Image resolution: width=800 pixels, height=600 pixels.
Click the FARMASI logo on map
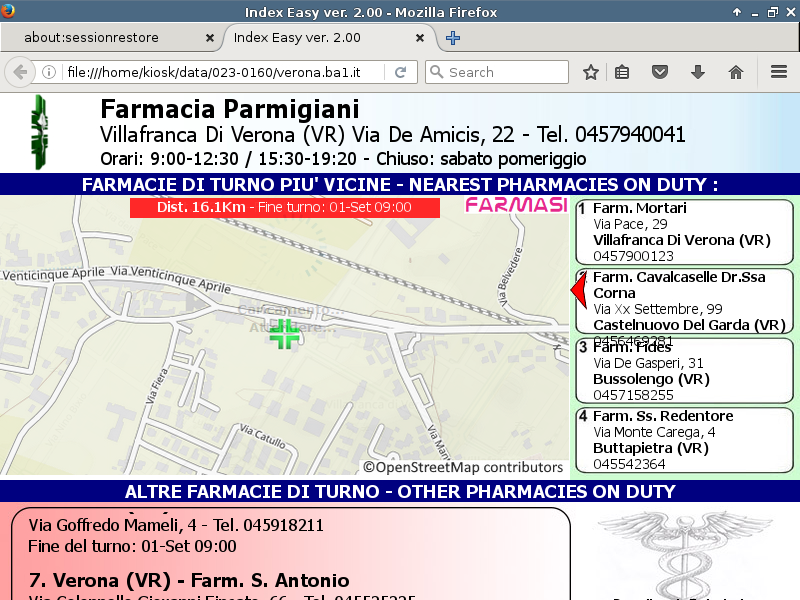pos(516,205)
